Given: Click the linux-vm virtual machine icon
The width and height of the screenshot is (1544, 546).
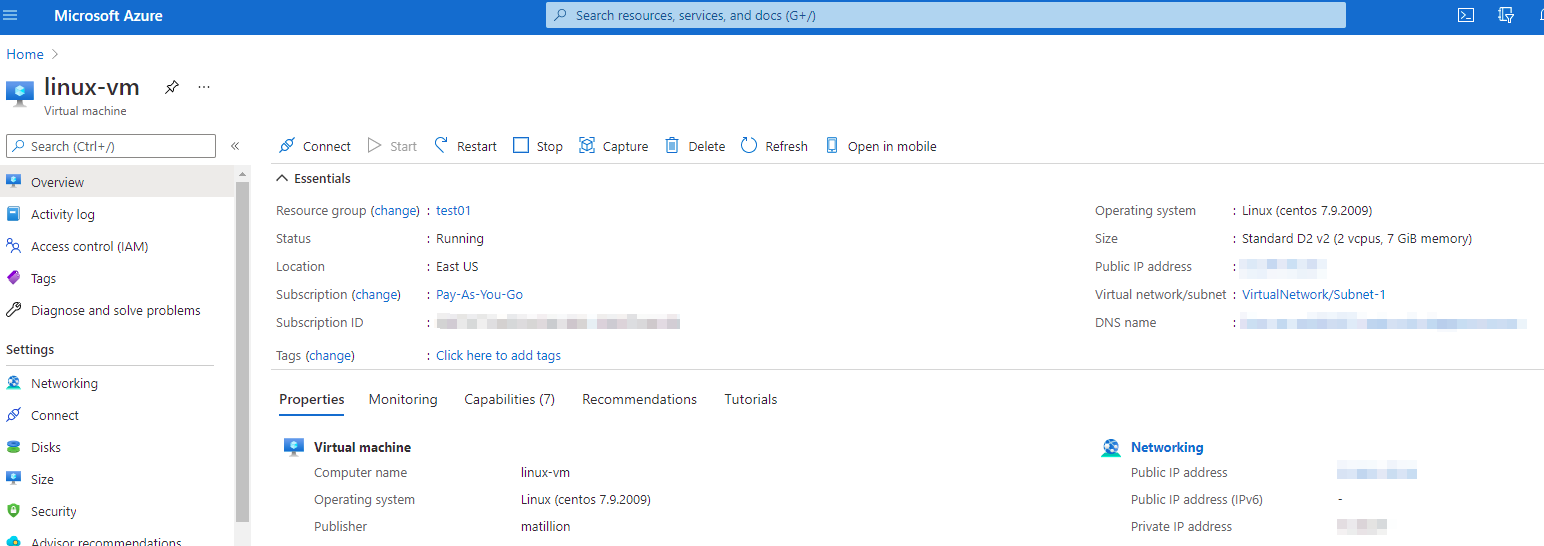Looking at the screenshot, I should 20,92.
